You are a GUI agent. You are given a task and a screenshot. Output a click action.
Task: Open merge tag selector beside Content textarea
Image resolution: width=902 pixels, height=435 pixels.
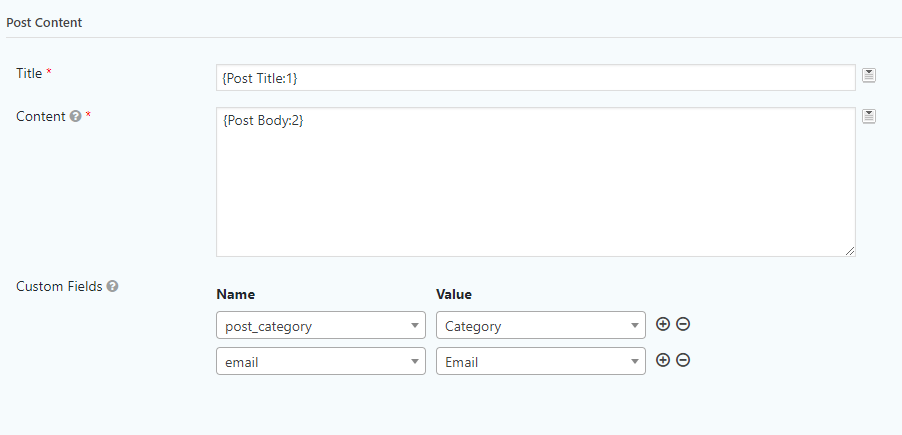(869, 116)
